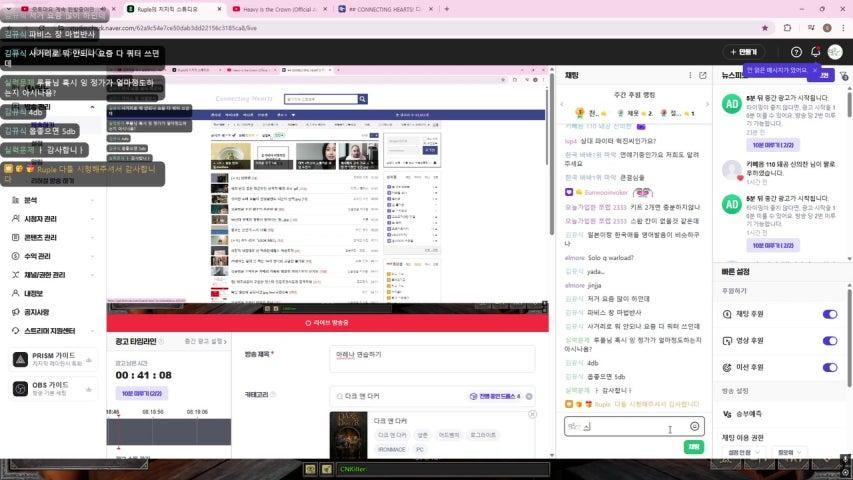
Task: Click 10분 미루기 under first AD notice
Action: [x=772, y=145]
